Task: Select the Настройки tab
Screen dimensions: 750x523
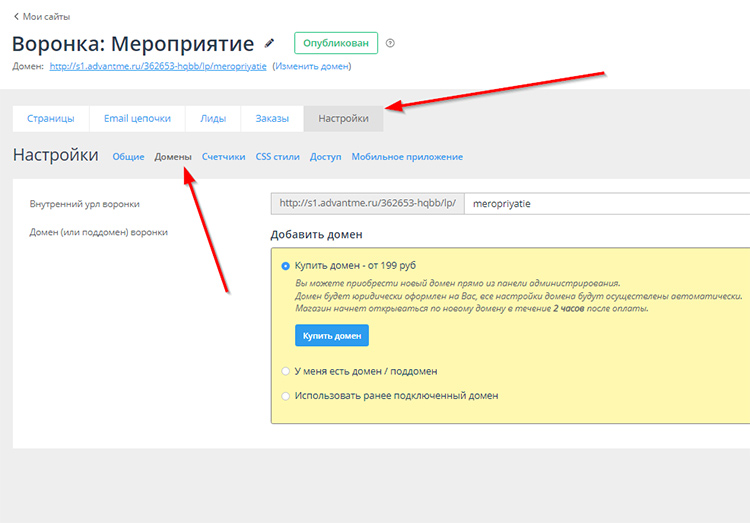Action: click(343, 118)
